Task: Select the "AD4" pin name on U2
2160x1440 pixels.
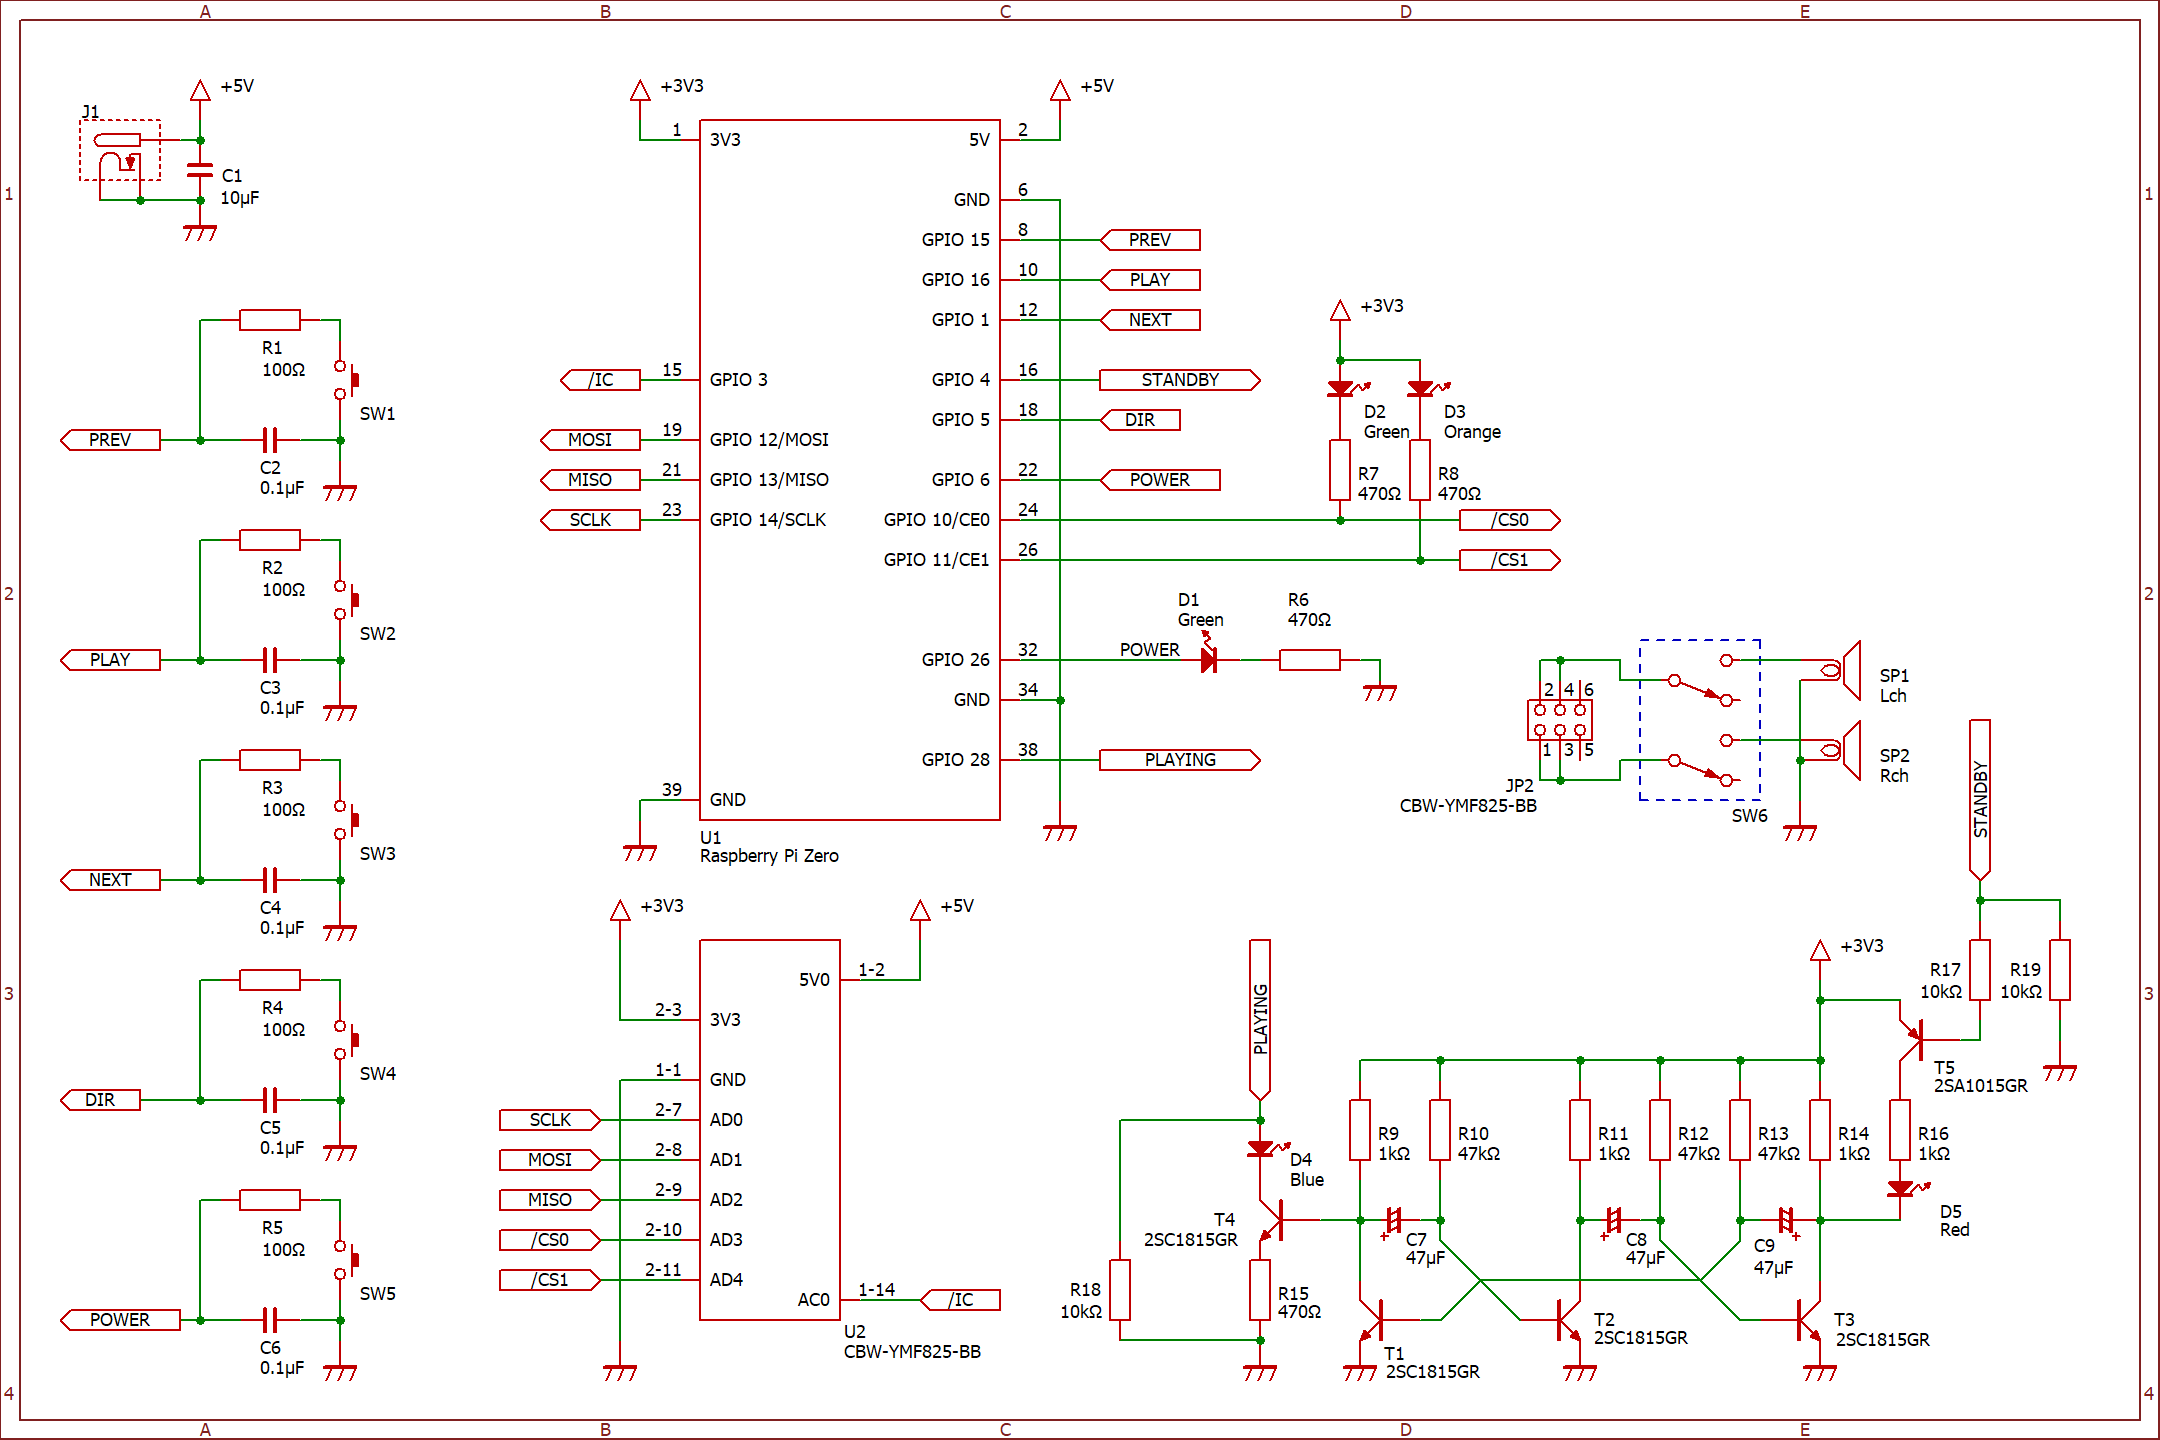Action: pyautogui.click(x=726, y=1280)
